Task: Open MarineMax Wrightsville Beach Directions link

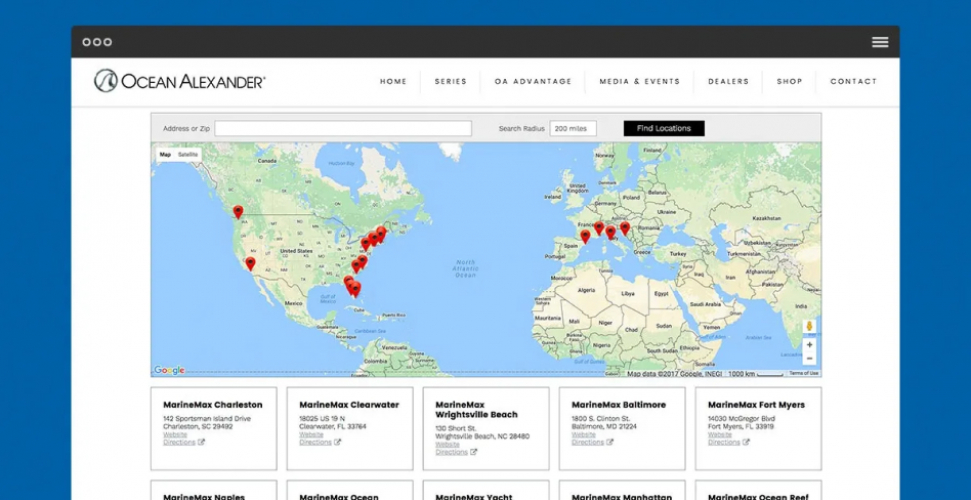Action: click(x=451, y=452)
